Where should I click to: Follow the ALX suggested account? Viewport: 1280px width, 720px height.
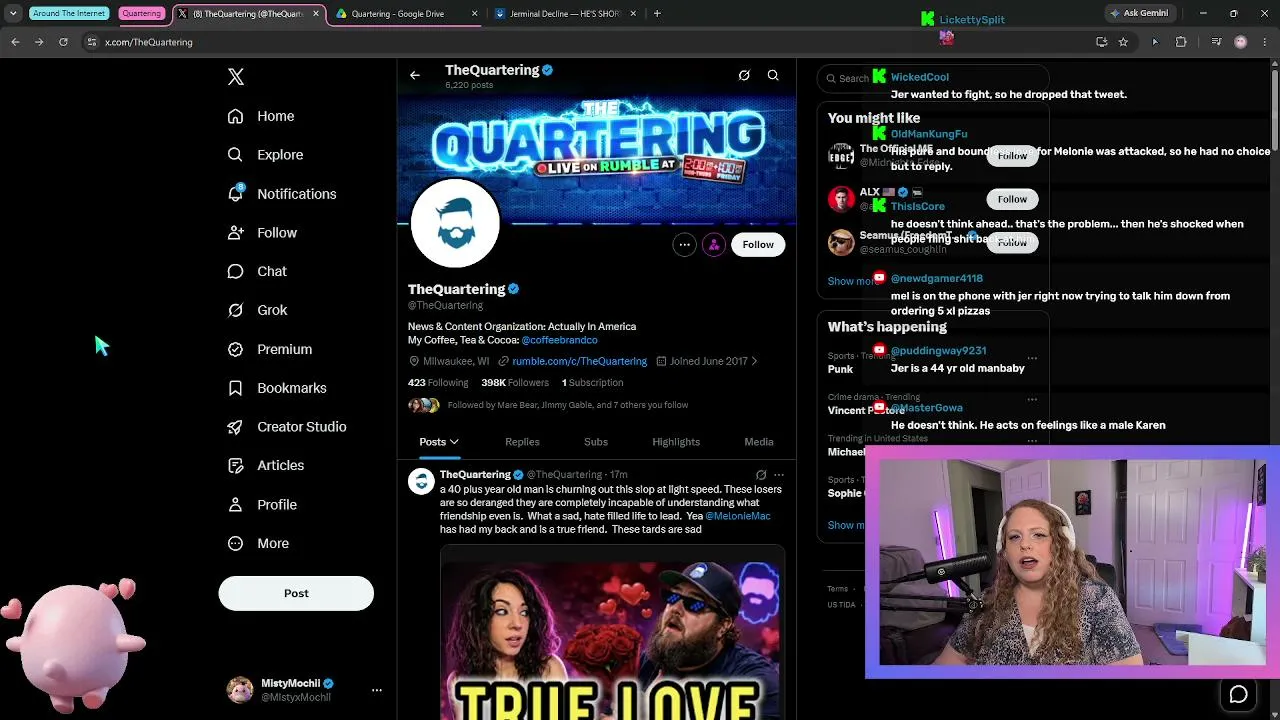coord(1012,199)
